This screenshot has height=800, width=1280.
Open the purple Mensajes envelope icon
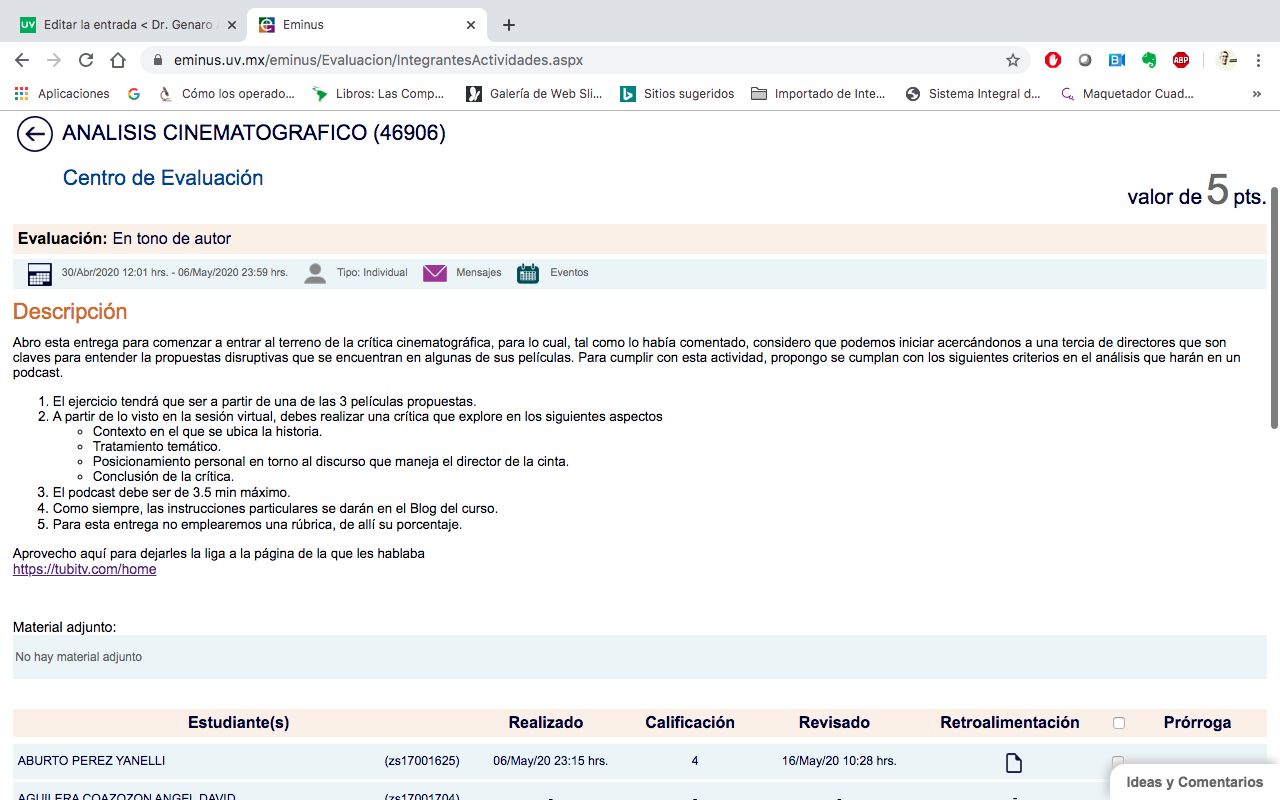(x=435, y=273)
